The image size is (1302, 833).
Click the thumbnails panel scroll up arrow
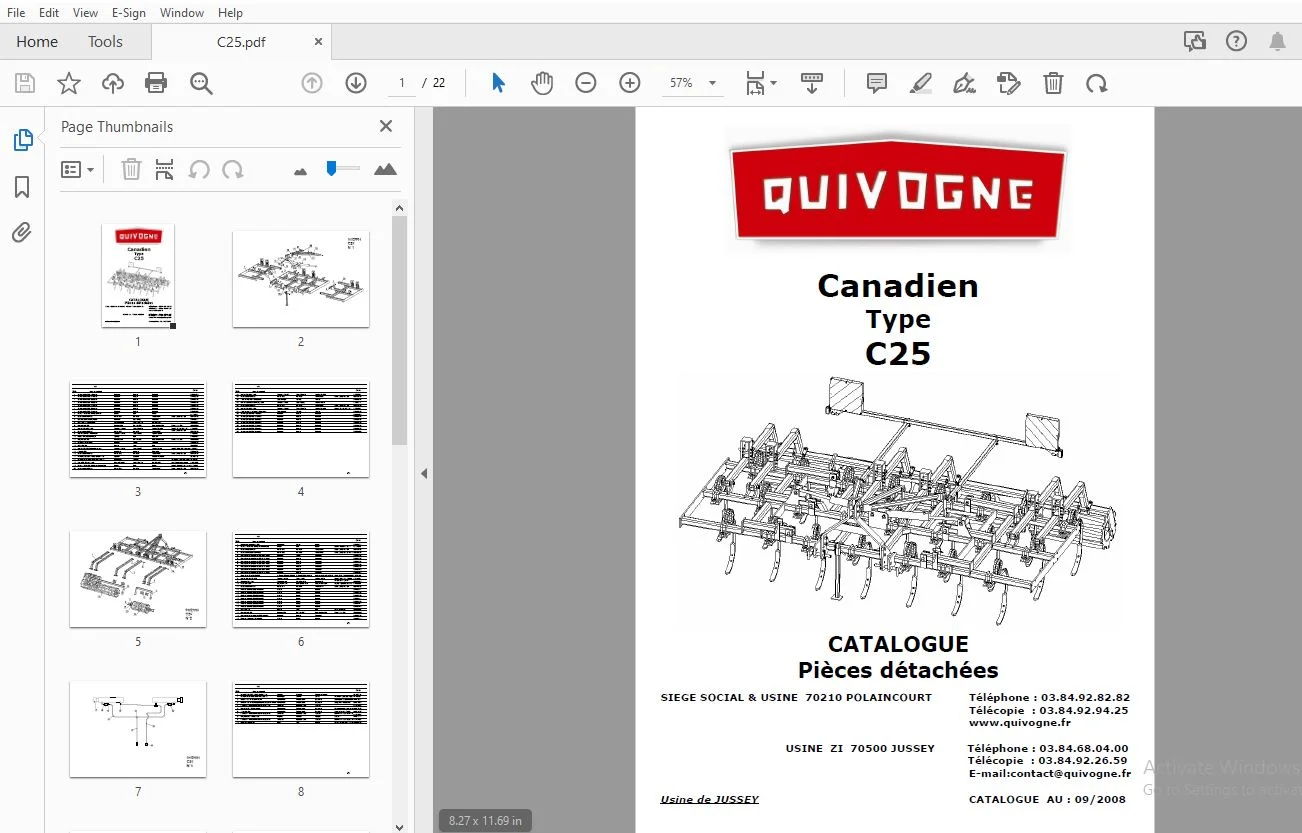click(399, 208)
